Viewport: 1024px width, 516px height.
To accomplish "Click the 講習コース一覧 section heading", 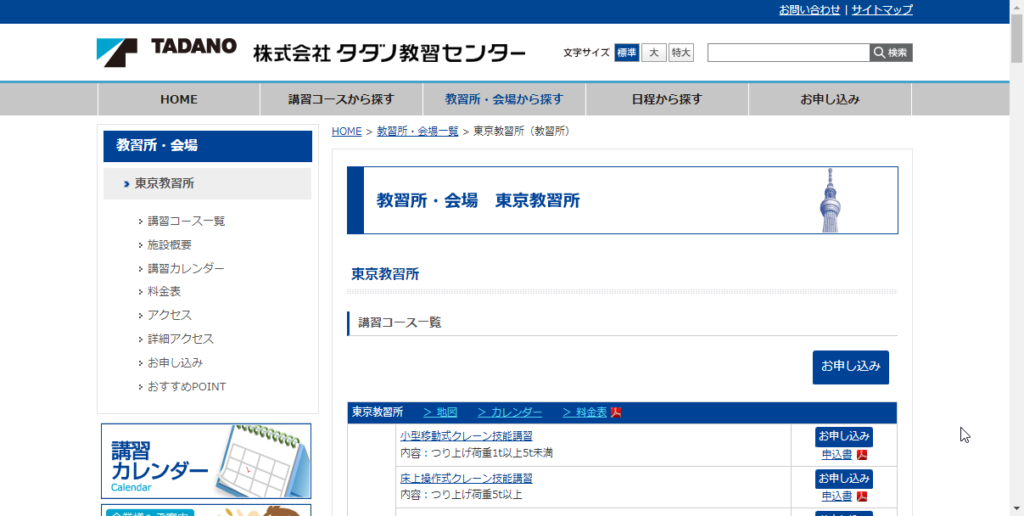I will [x=400, y=323].
